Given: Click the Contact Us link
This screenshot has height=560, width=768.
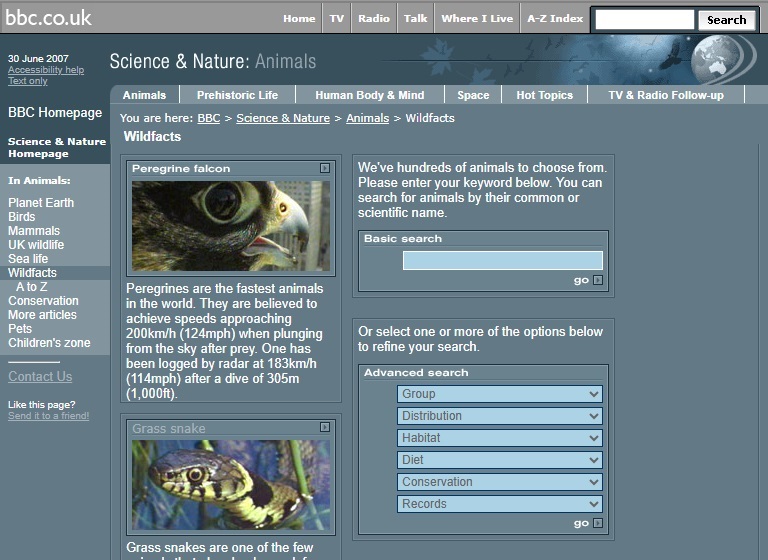Looking at the screenshot, I should click(40, 377).
